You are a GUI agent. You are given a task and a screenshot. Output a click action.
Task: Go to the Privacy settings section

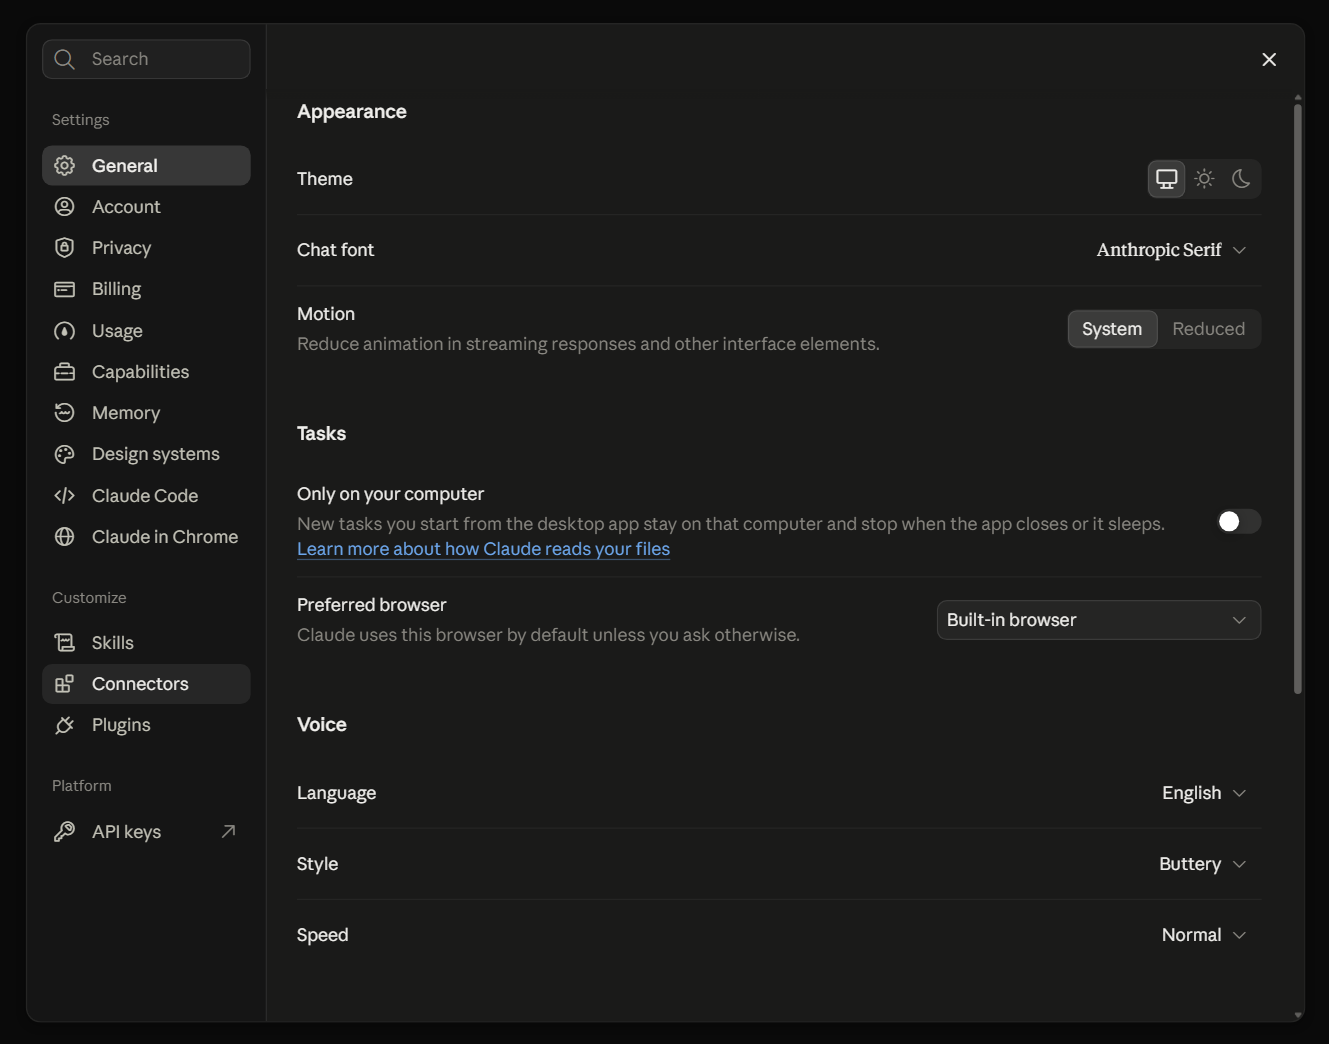(x=146, y=247)
